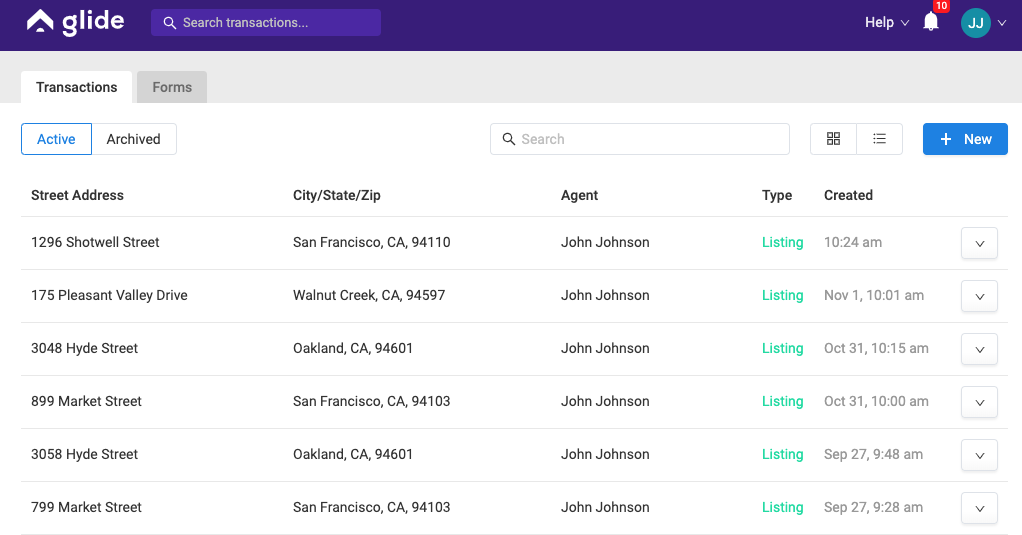1022x535 pixels.
Task: Expand options for 1296 Shotwell Street
Action: 979,243
